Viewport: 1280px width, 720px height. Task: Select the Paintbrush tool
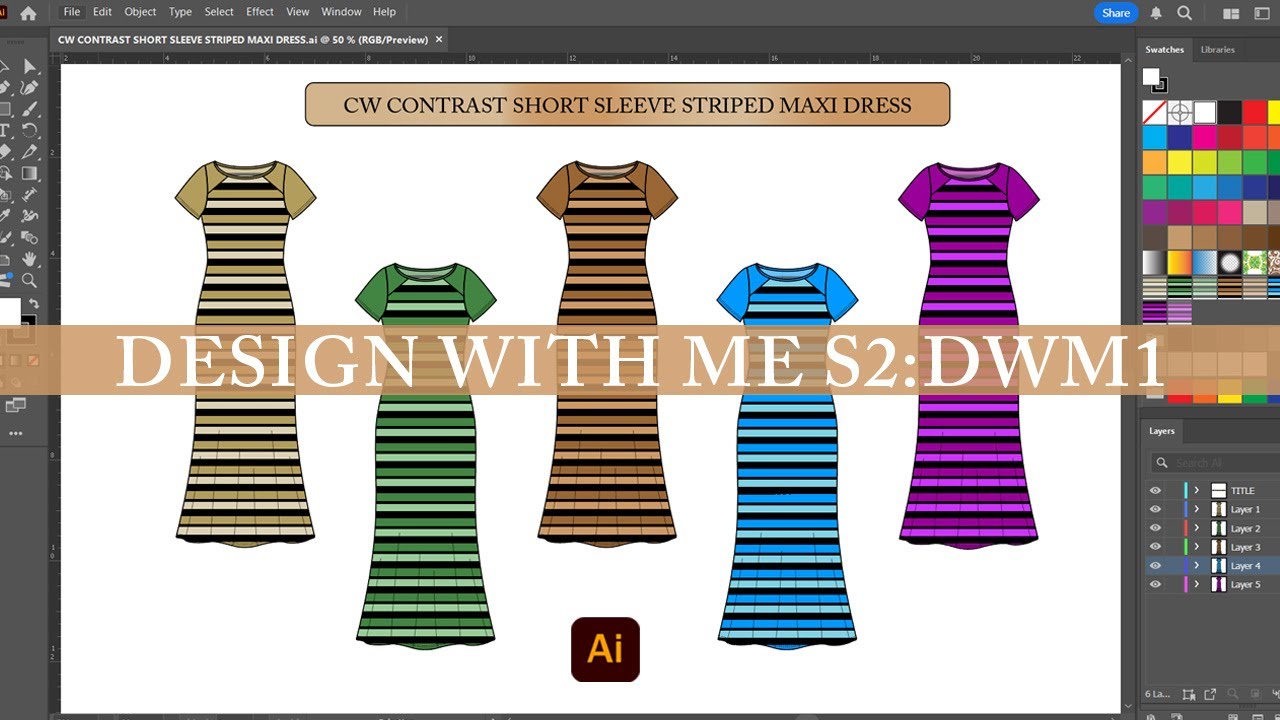(x=30, y=109)
